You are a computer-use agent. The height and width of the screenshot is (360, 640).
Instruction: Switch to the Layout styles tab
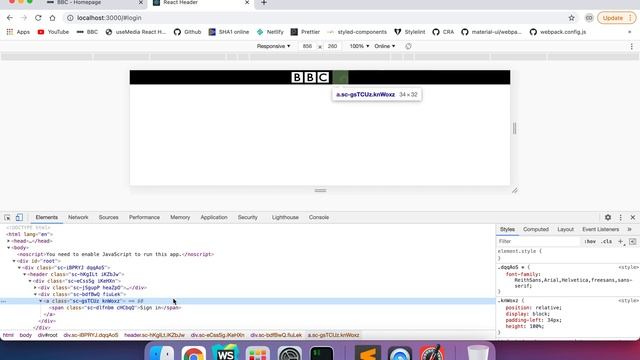(565, 229)
